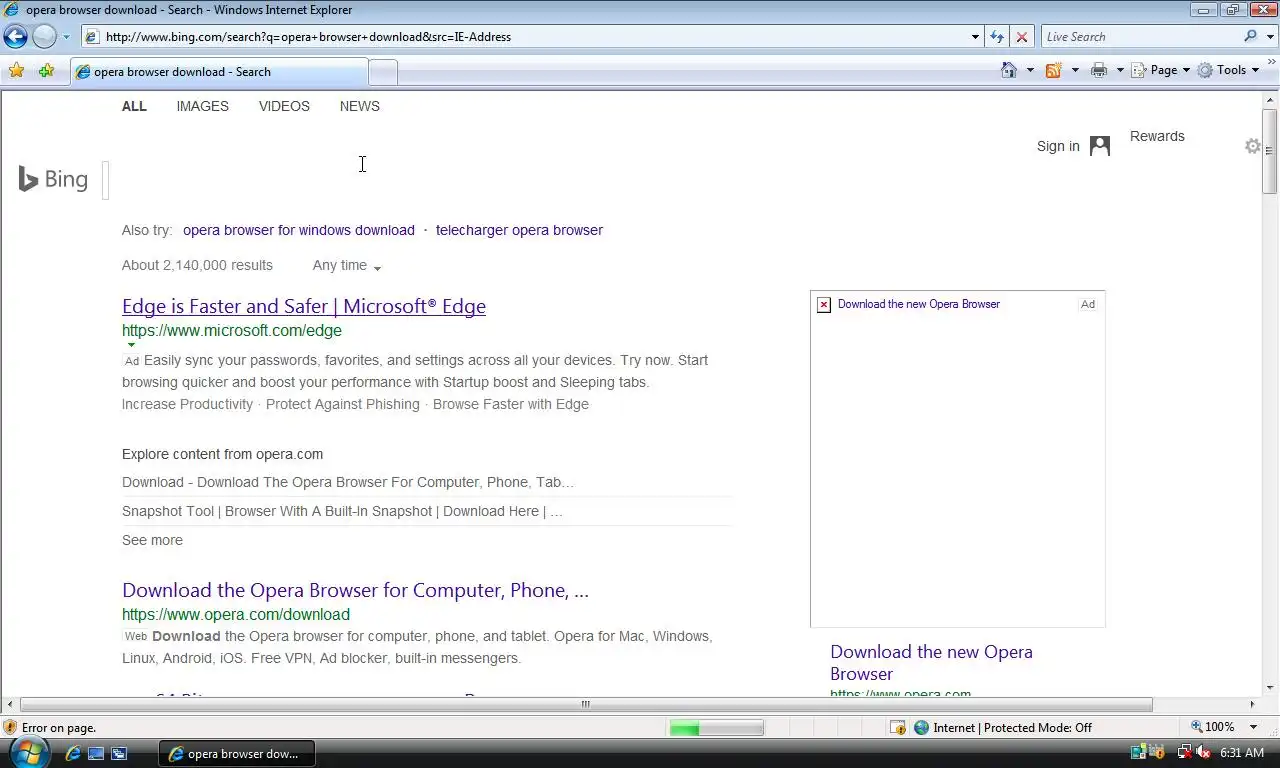Switch to the VIDEOS search tab
Screen dimensions: 1280x768
click(284, 106)
